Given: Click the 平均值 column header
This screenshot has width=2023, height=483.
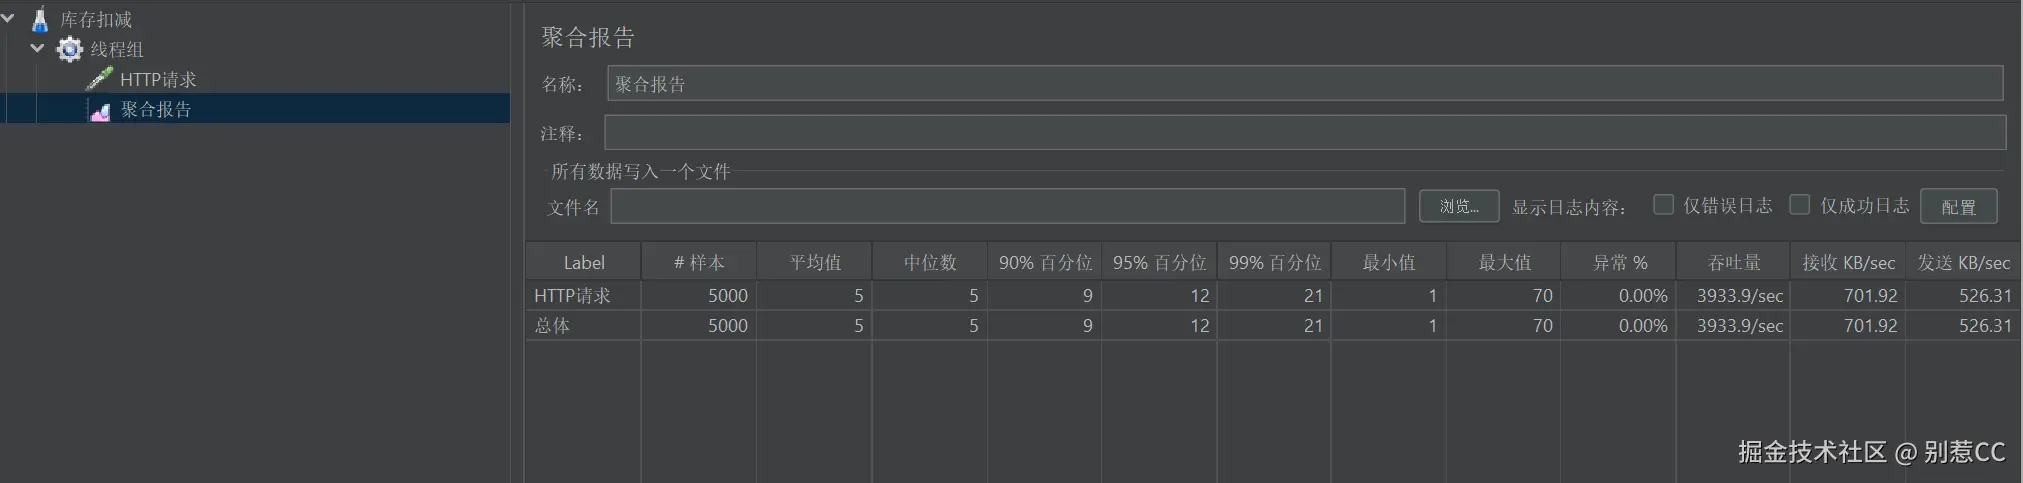Looking at the screenshot, I should pyautogui.click(x=814, y=262).
